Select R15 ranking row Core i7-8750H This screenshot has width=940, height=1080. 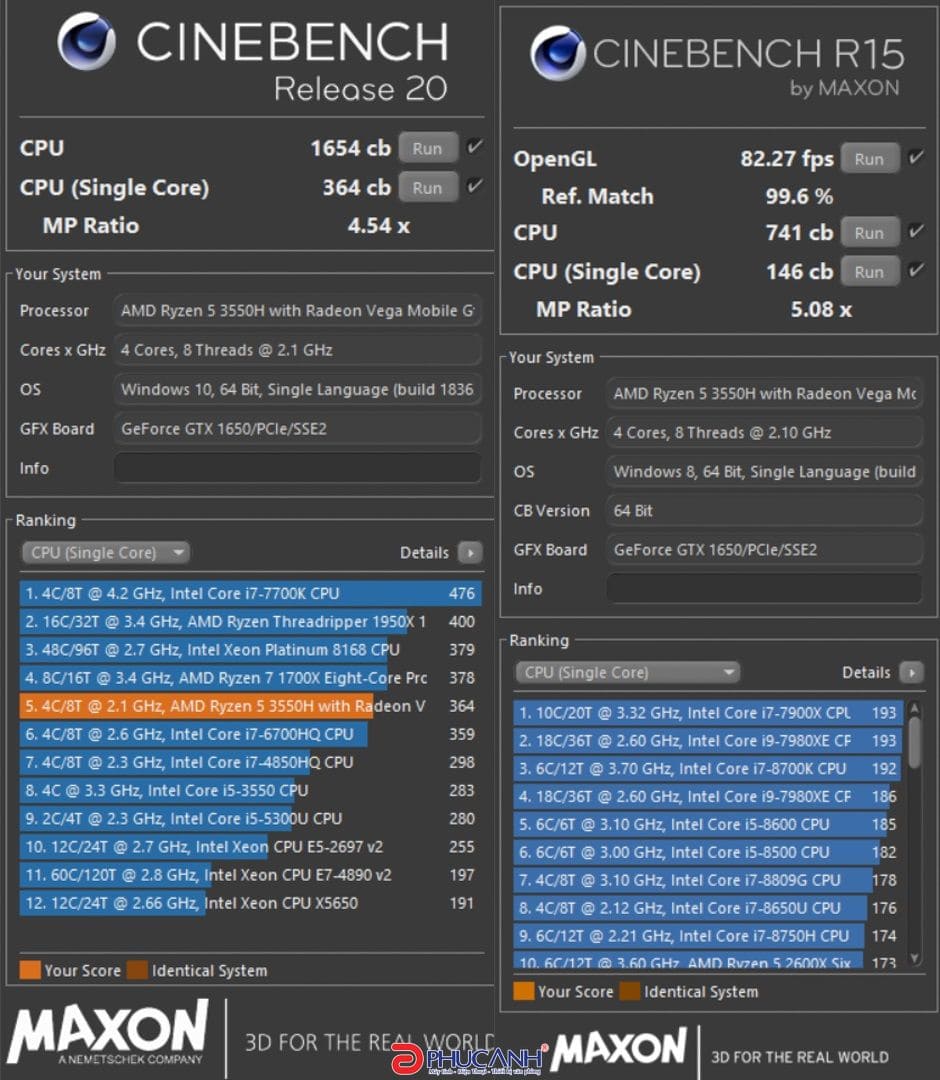(708, 936)
